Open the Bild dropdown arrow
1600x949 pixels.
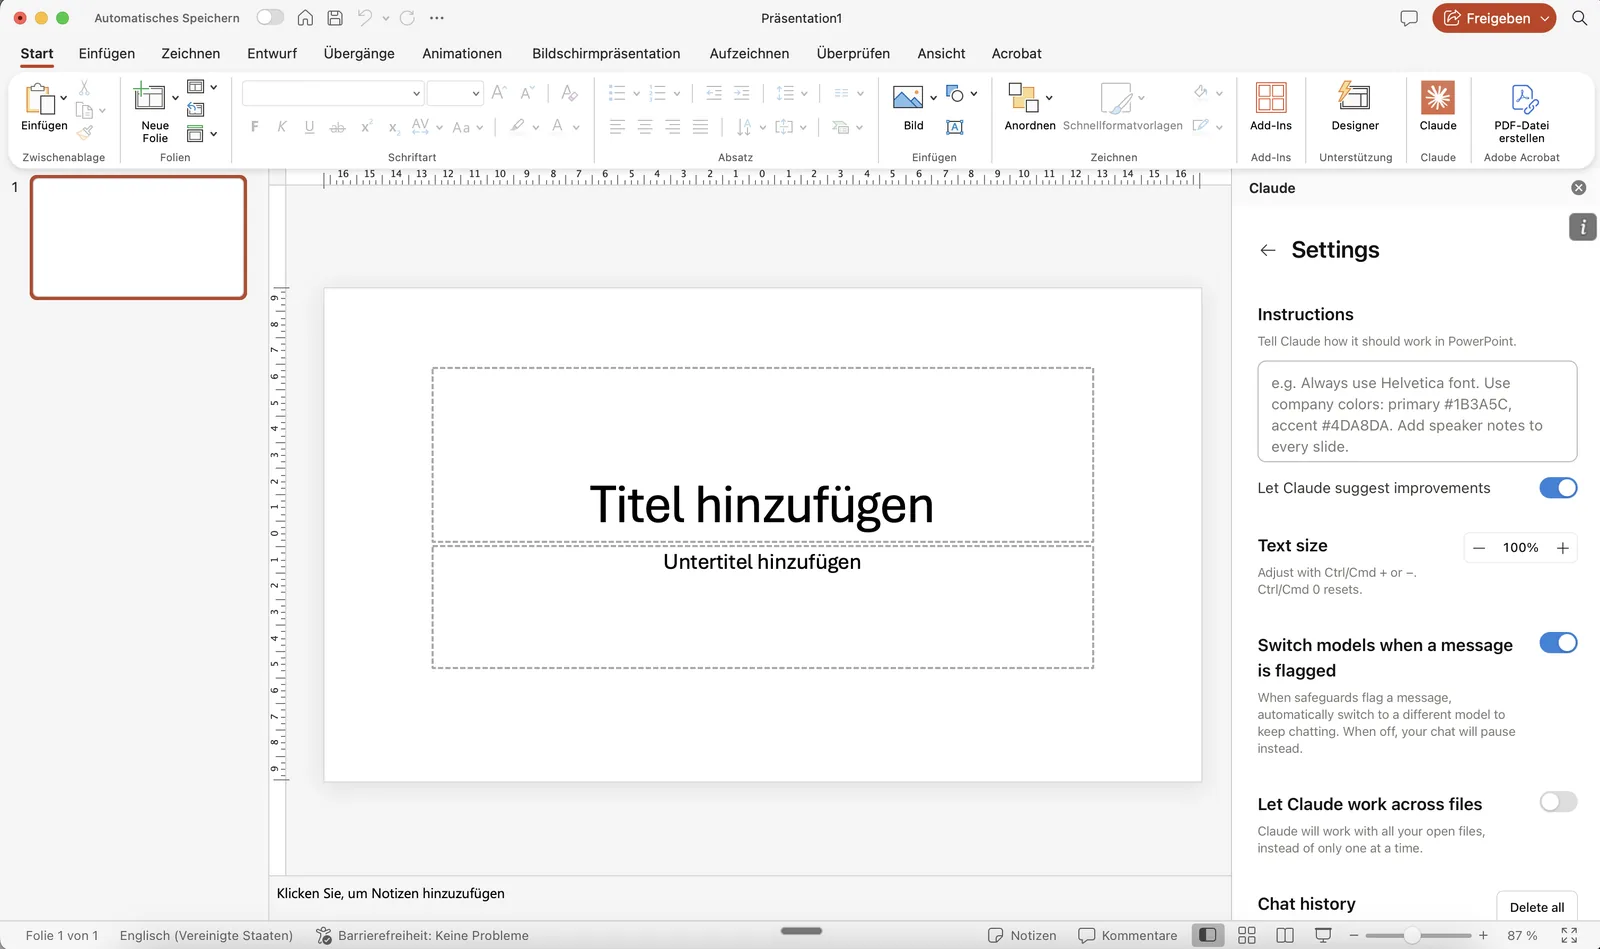point(933,97)
